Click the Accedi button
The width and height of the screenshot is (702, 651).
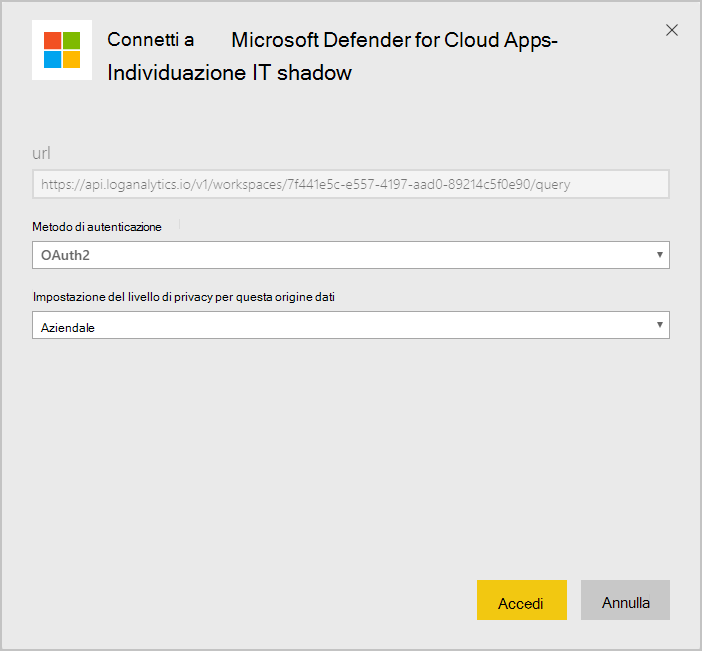pos(522,600)
